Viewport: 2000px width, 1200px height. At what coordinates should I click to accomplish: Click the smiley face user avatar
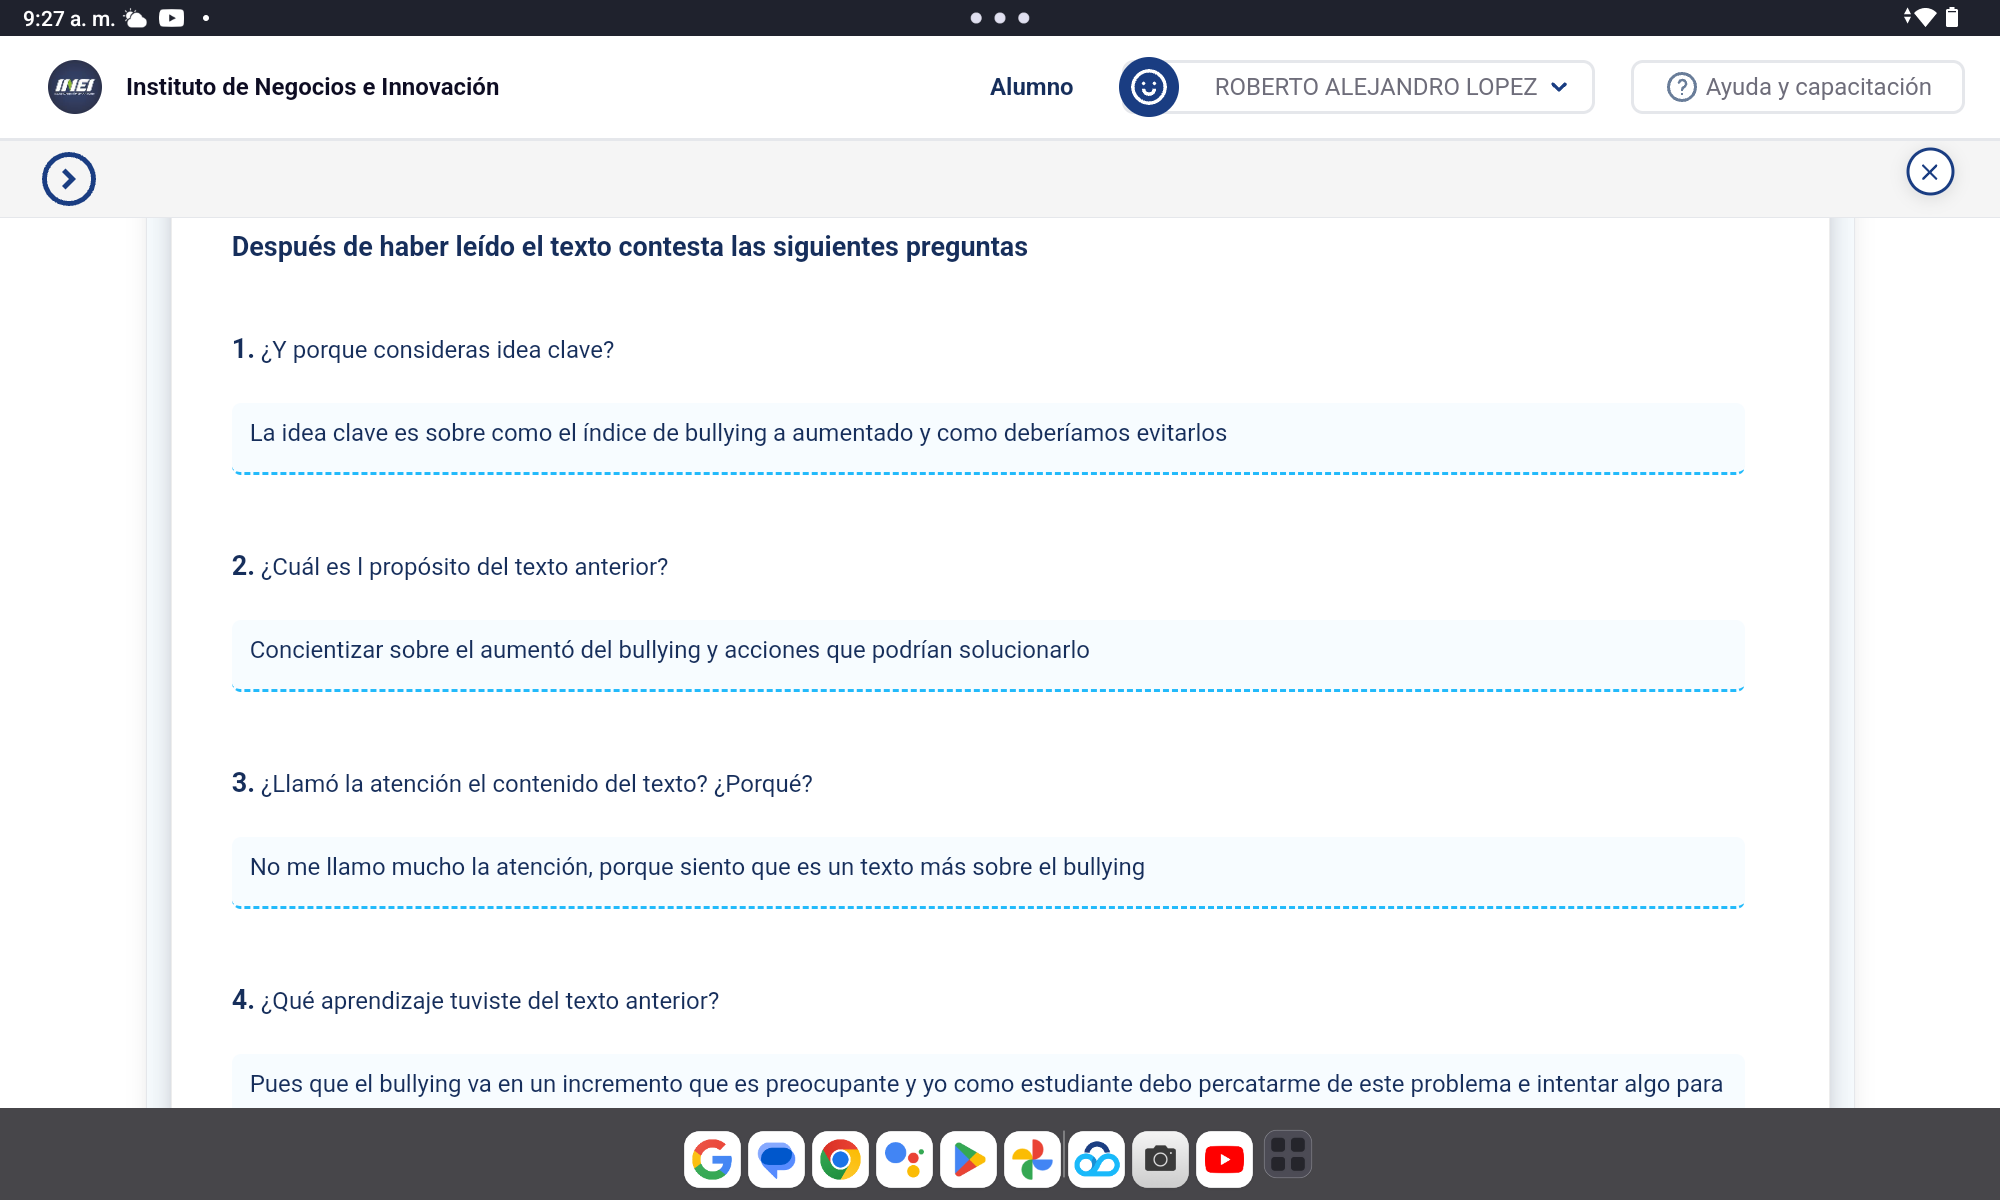pyautogui.click(x=1148, y=87)
